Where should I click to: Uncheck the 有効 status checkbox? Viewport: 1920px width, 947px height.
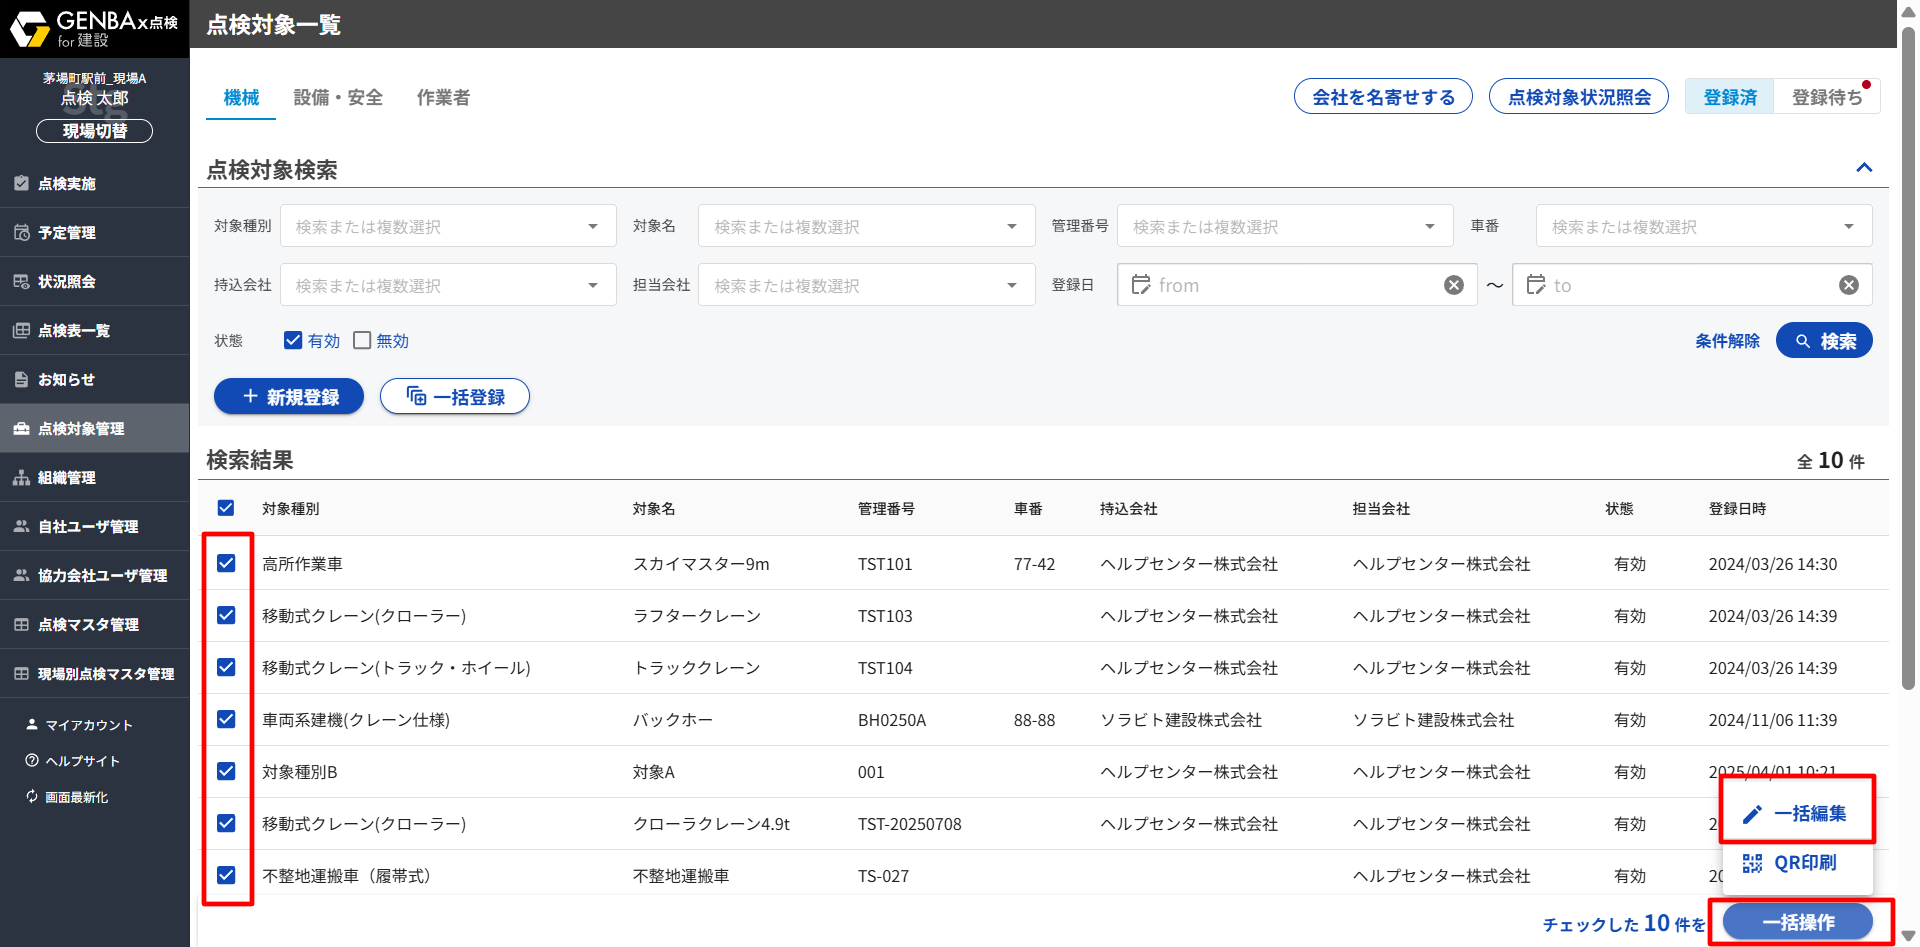point(293,341)
